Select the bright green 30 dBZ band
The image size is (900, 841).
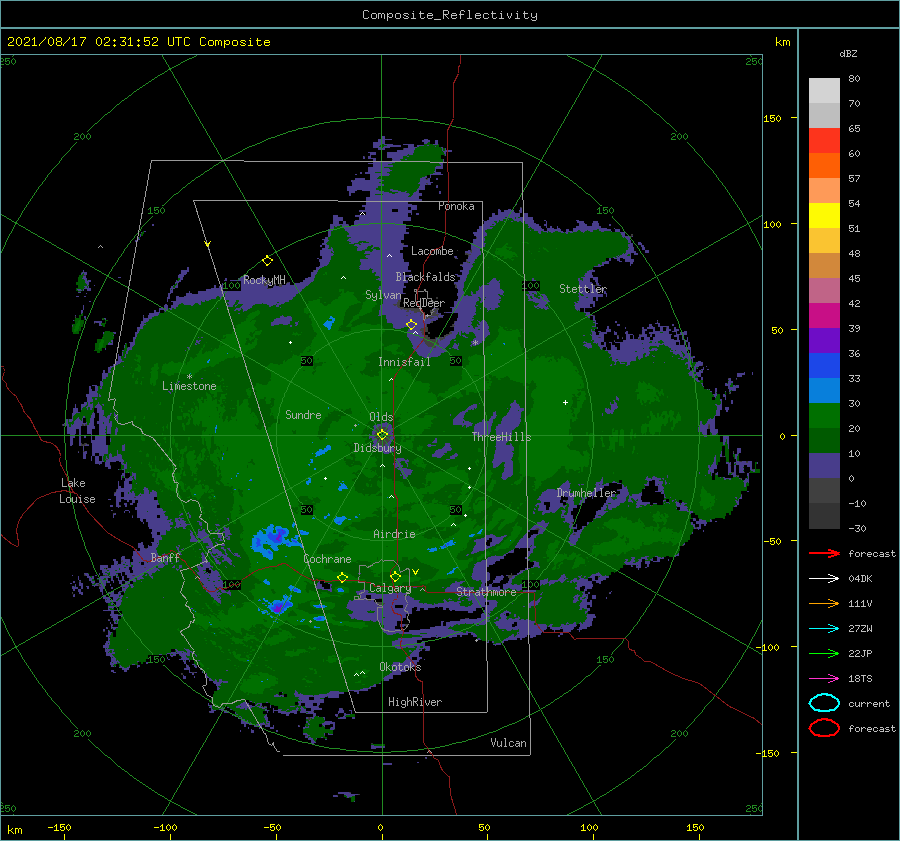[x=824, y=415]
